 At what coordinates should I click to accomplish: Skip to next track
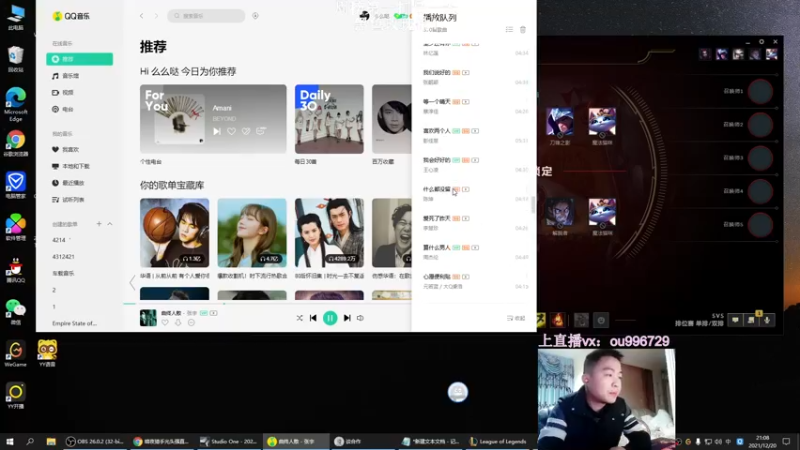coord(347,318)
